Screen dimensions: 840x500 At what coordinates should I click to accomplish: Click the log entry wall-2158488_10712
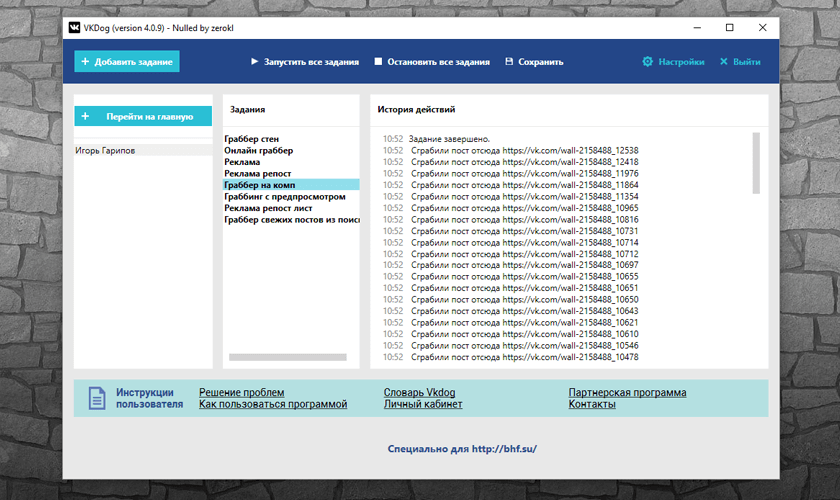point(511,254)
